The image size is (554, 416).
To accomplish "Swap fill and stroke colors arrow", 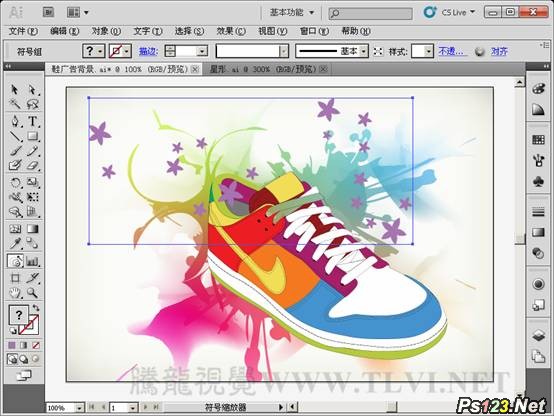I will 35,307.
